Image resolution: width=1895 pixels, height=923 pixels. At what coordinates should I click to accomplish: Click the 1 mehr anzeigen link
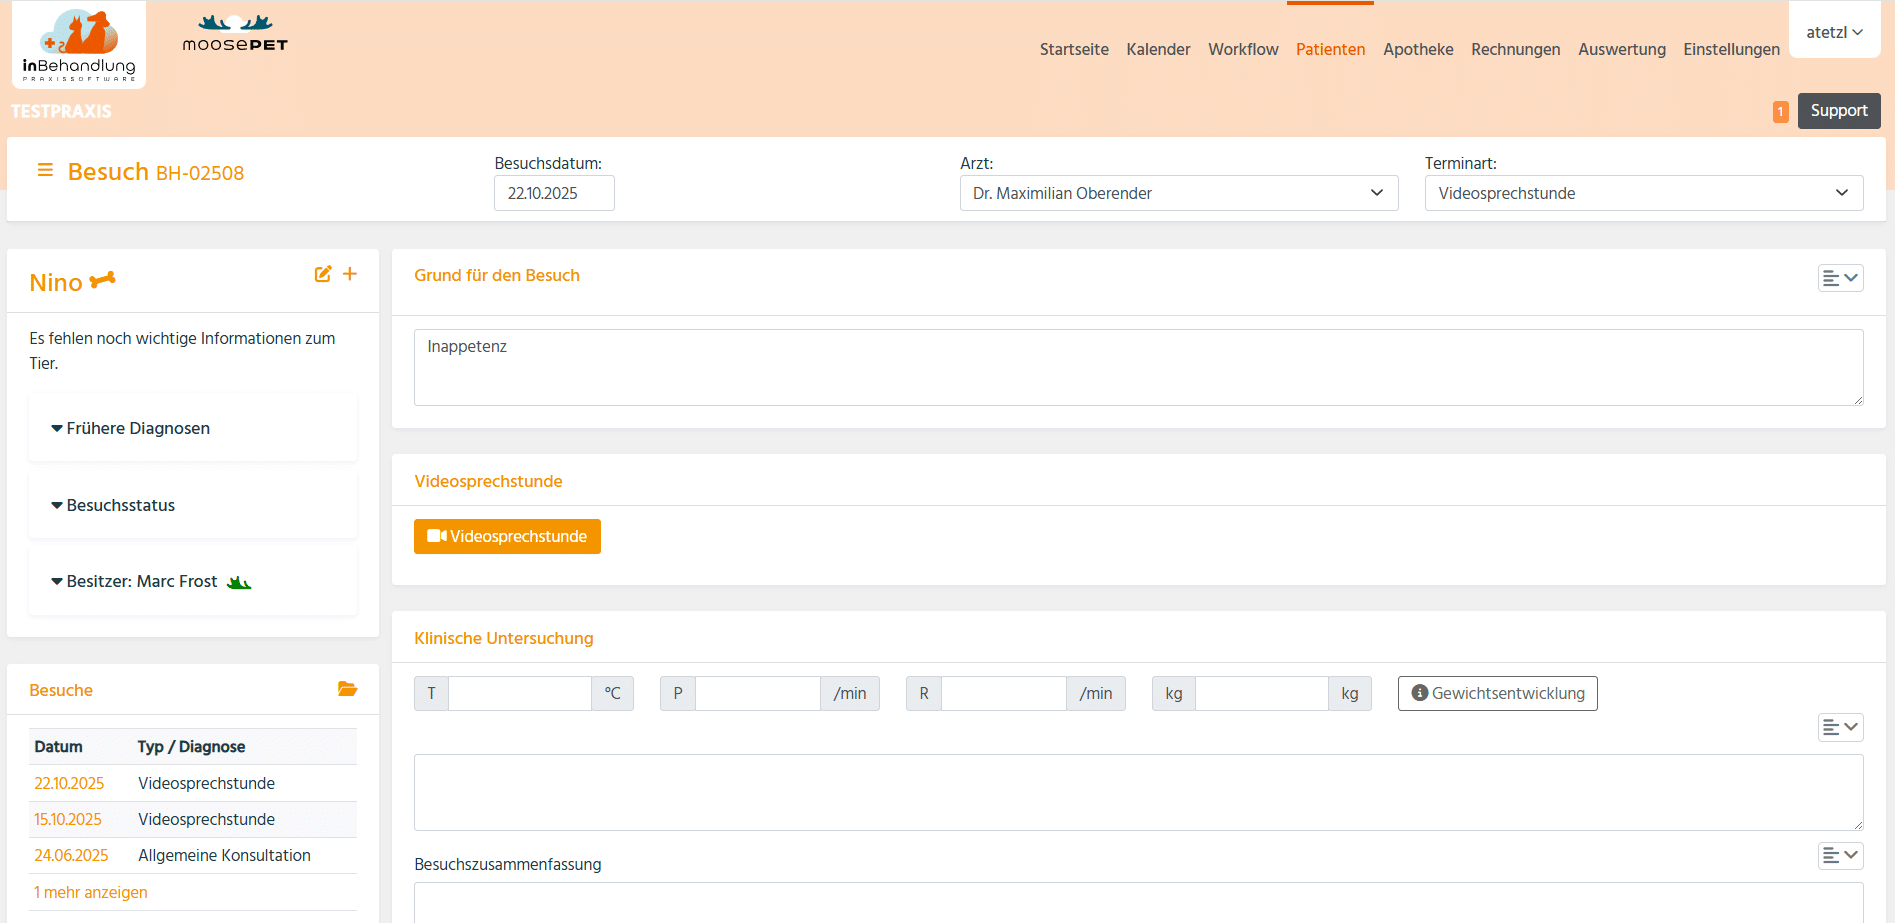[90, 891]
